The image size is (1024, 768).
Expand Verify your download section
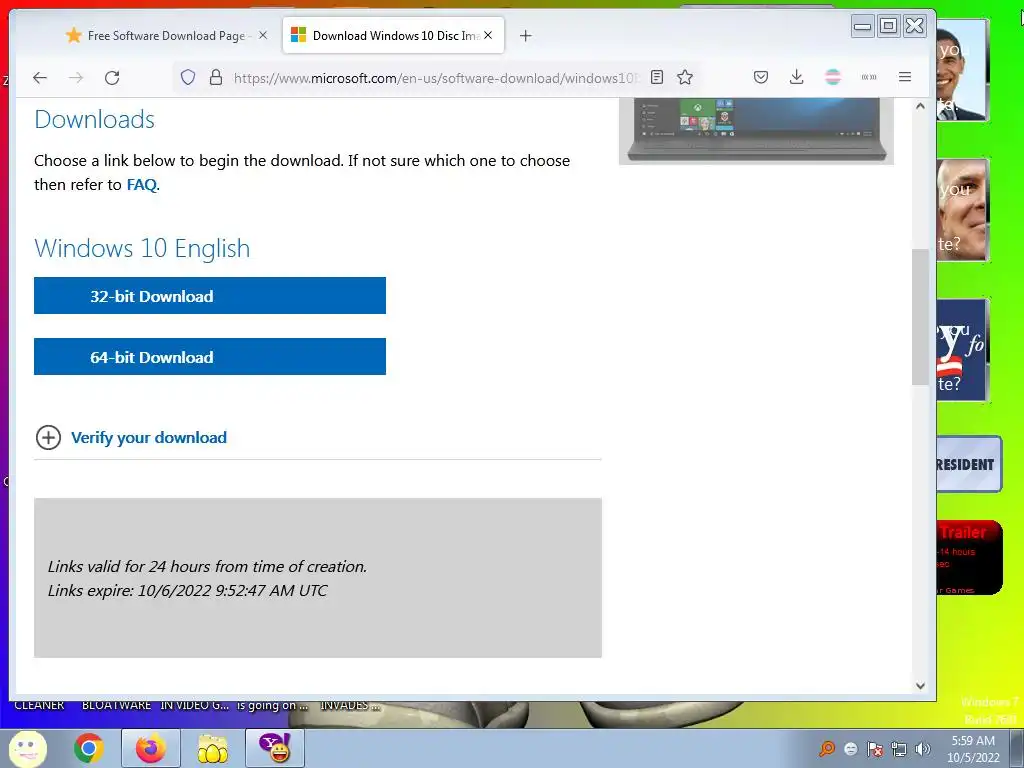48,438
